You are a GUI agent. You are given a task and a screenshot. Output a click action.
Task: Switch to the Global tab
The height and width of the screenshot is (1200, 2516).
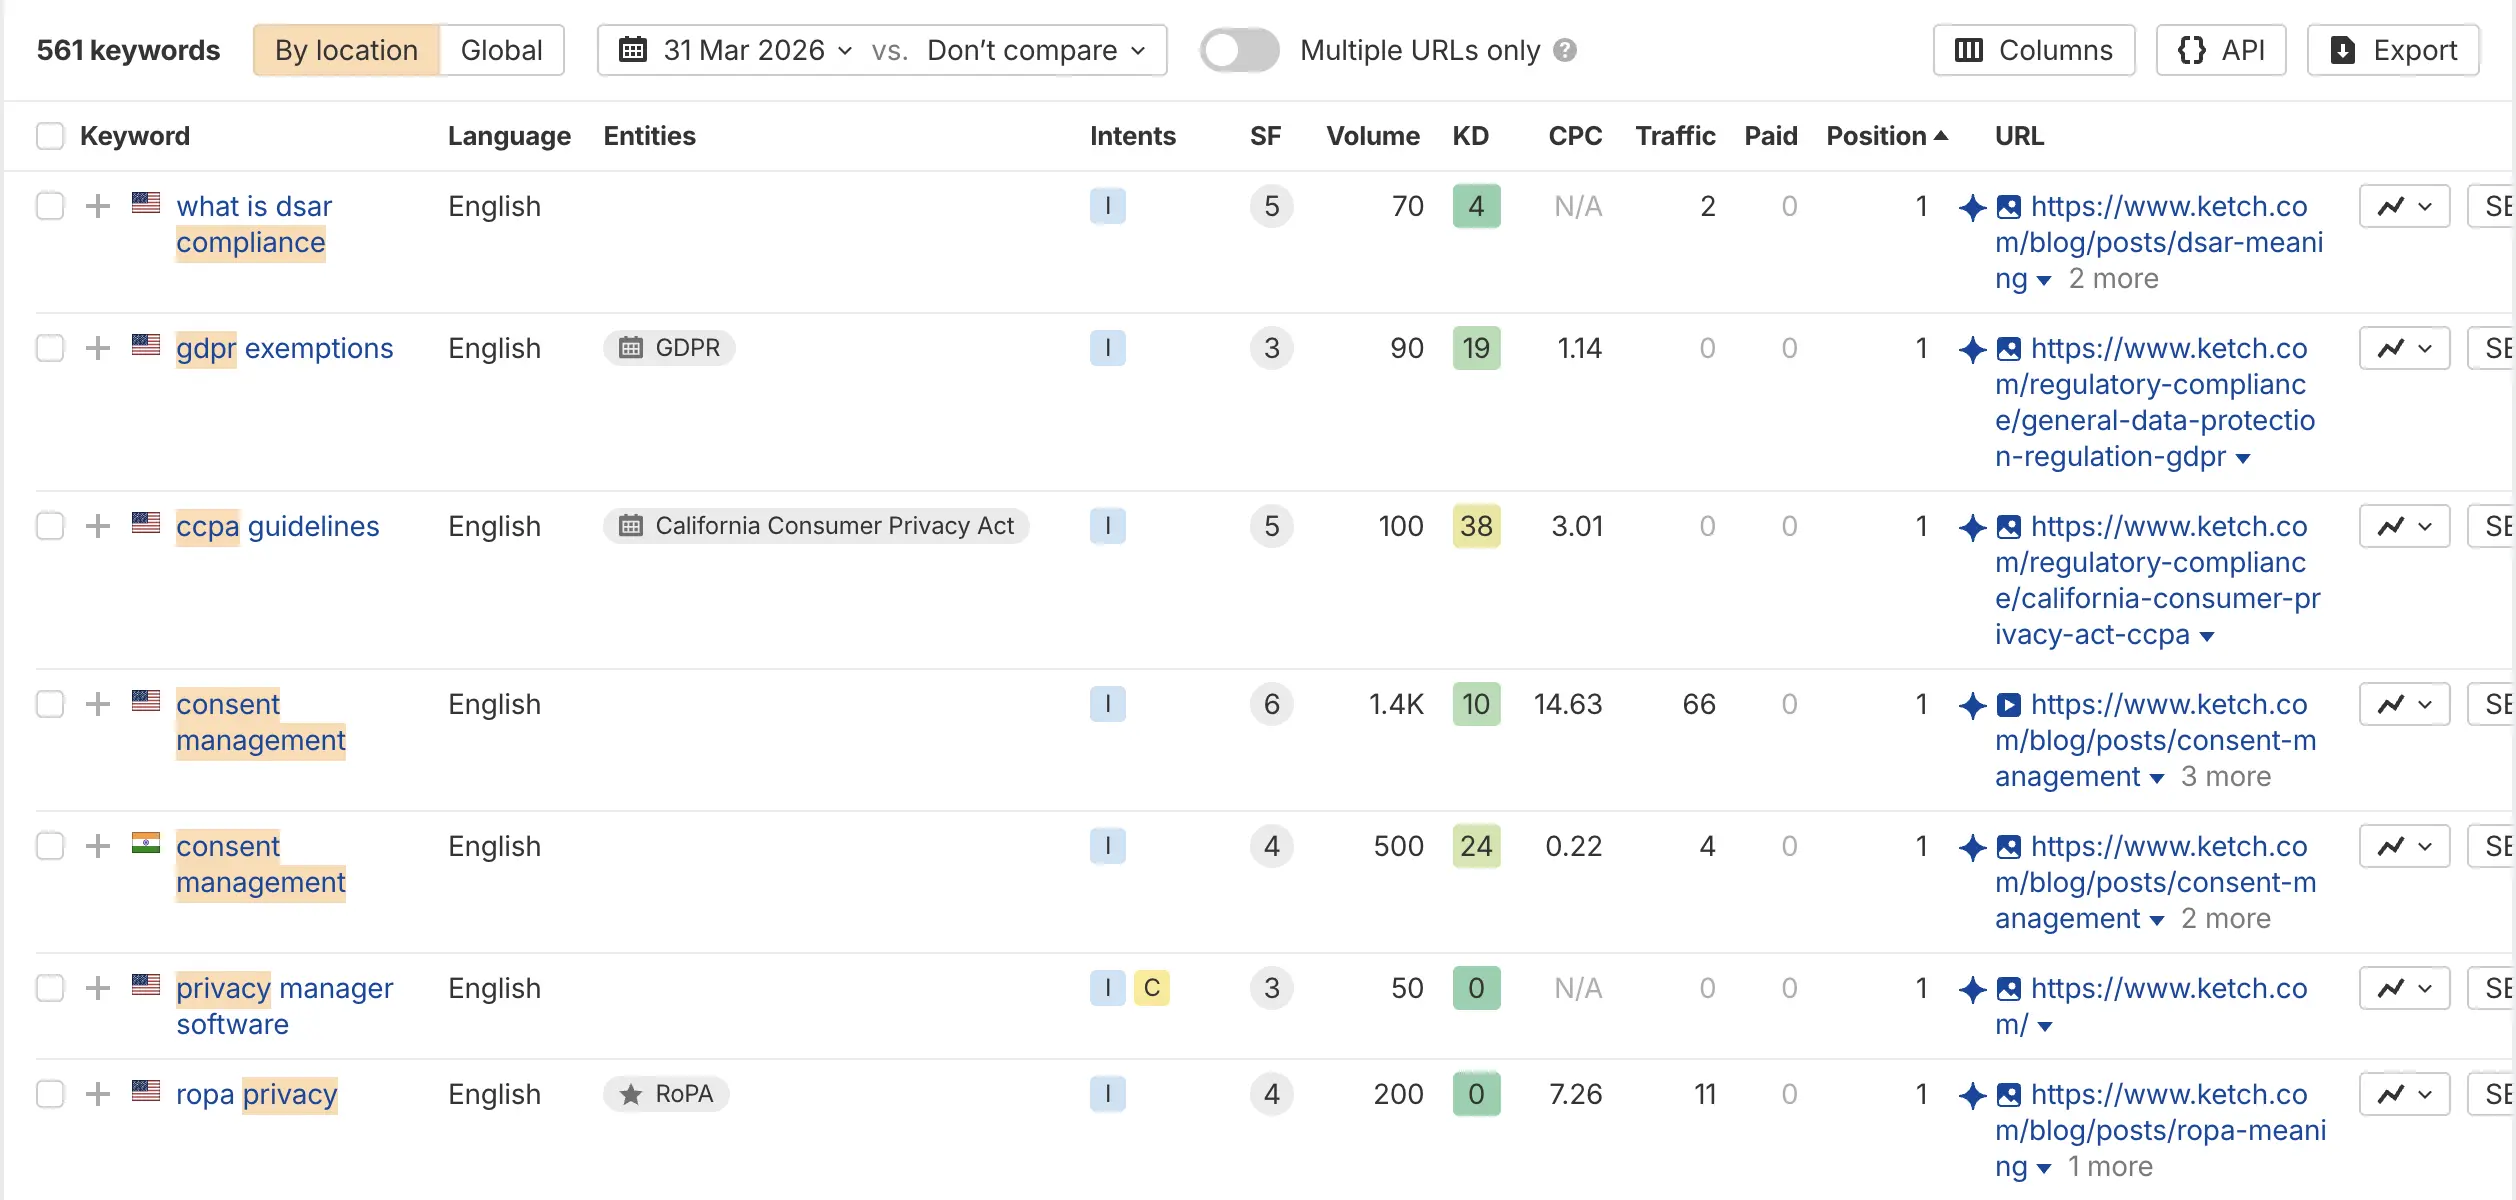pyautogui.click(x=501, y=50)
